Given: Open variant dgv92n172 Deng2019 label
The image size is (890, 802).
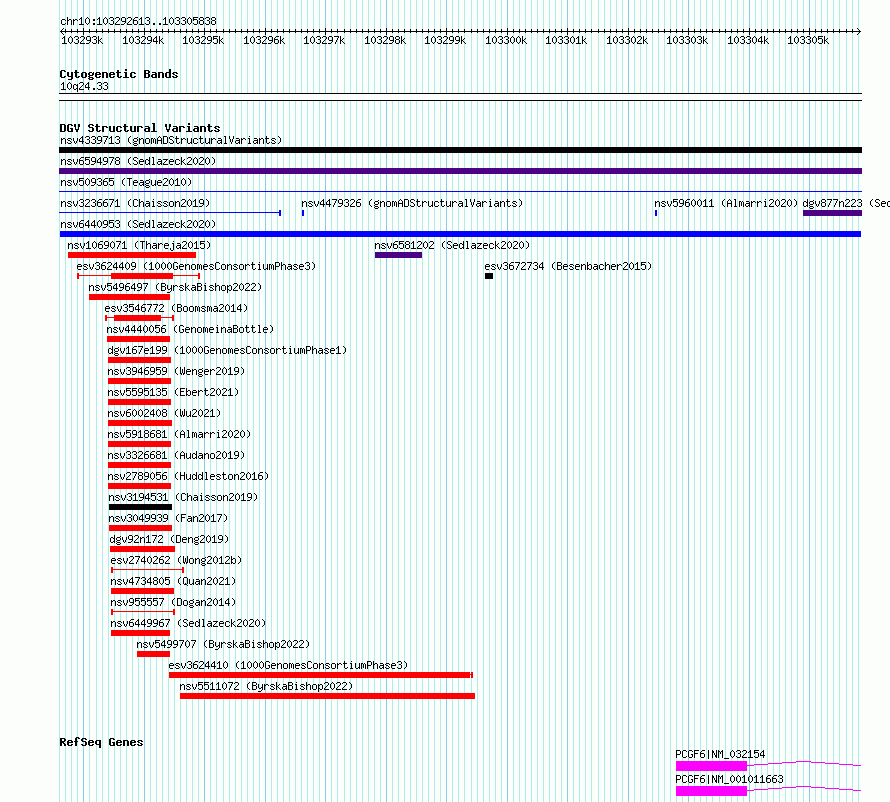Looking at the screenshot, I should point(169,539).
